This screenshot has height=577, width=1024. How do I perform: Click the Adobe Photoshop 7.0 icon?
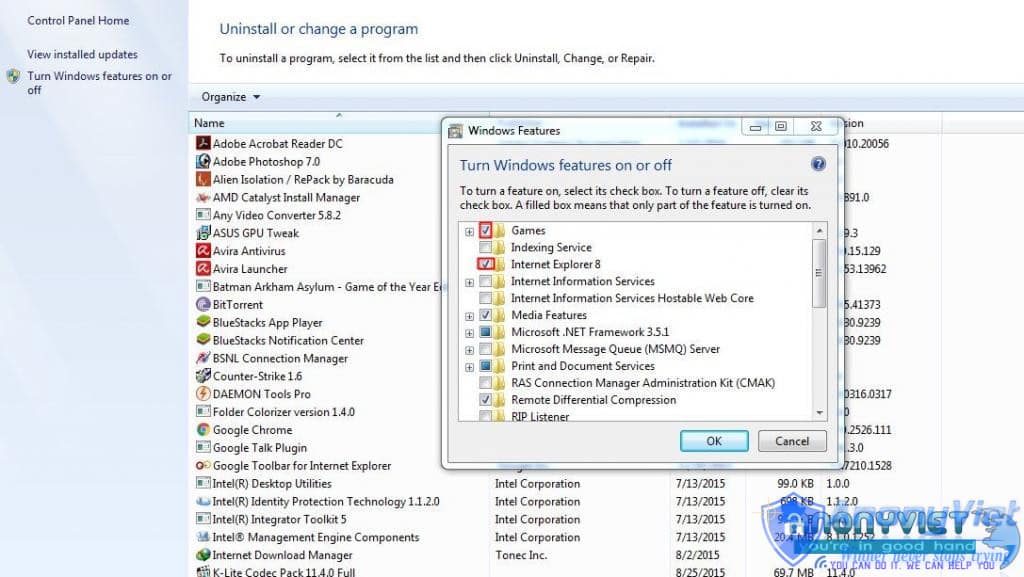pos(203,161)
